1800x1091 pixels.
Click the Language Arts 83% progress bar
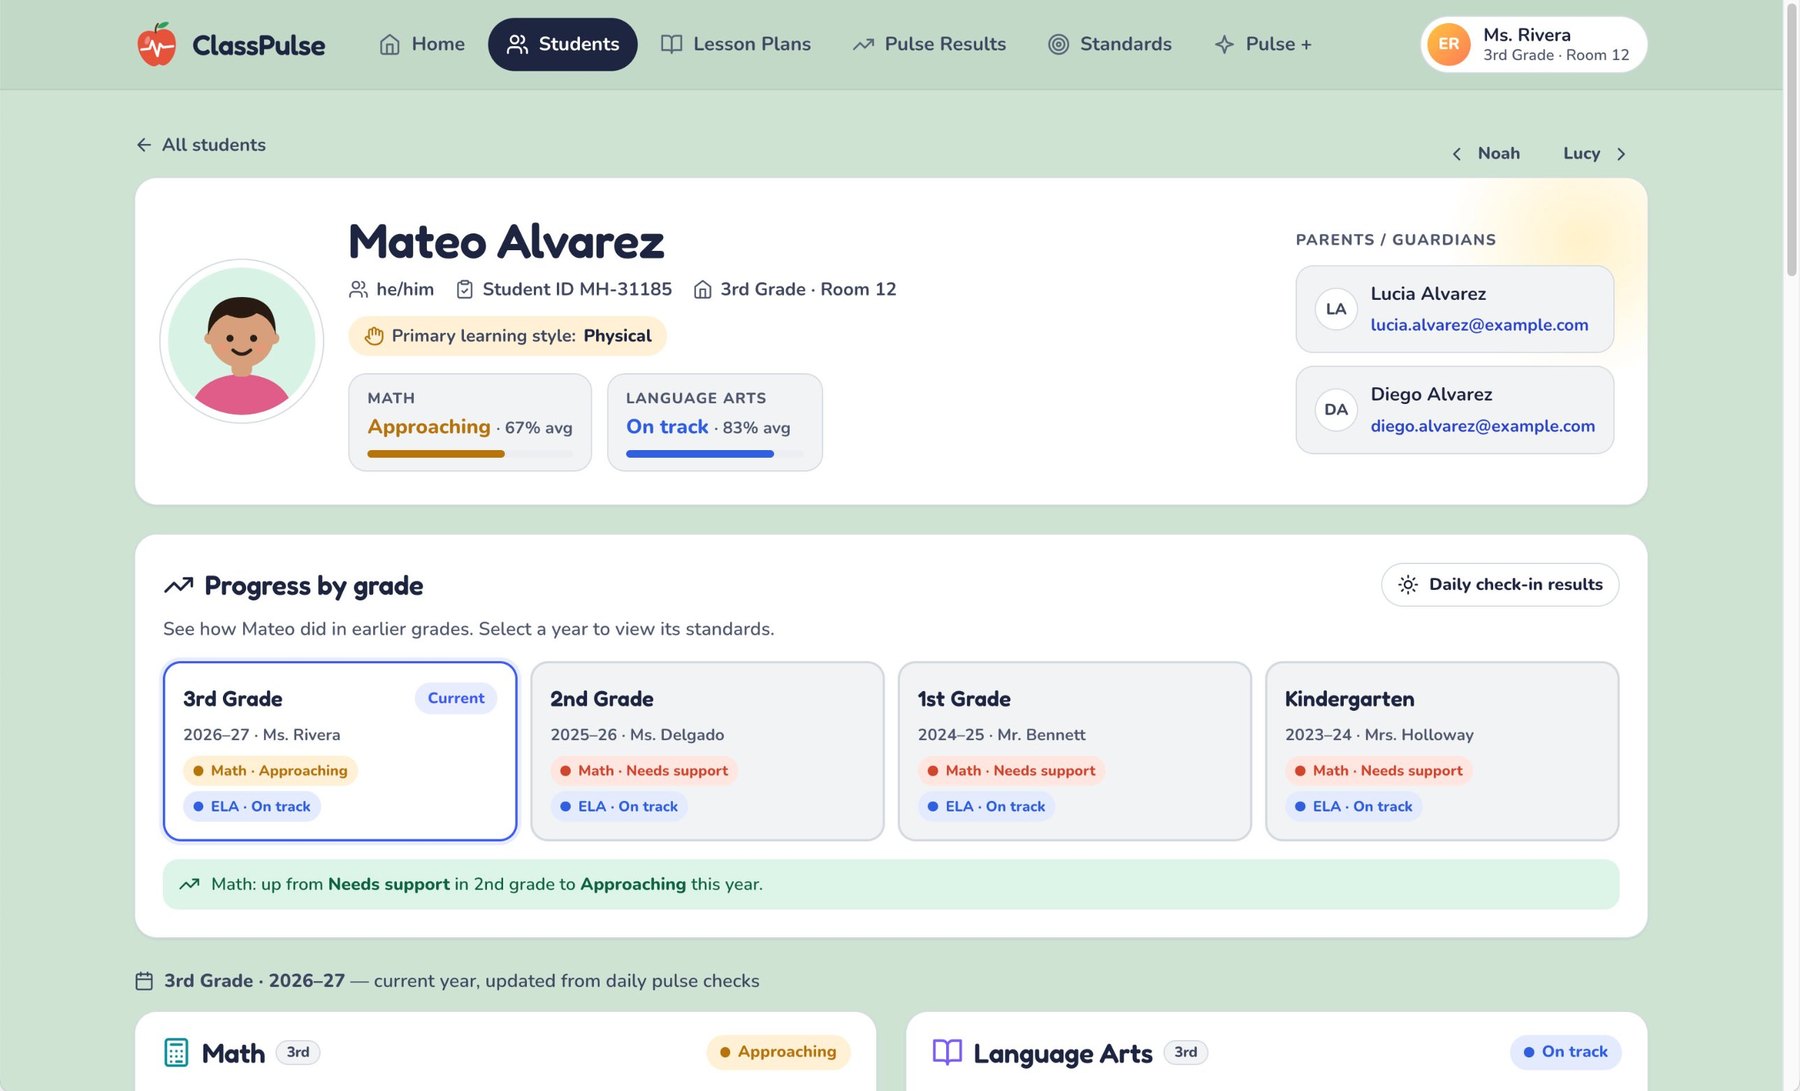pyautogui.click(x=714, y=454)
